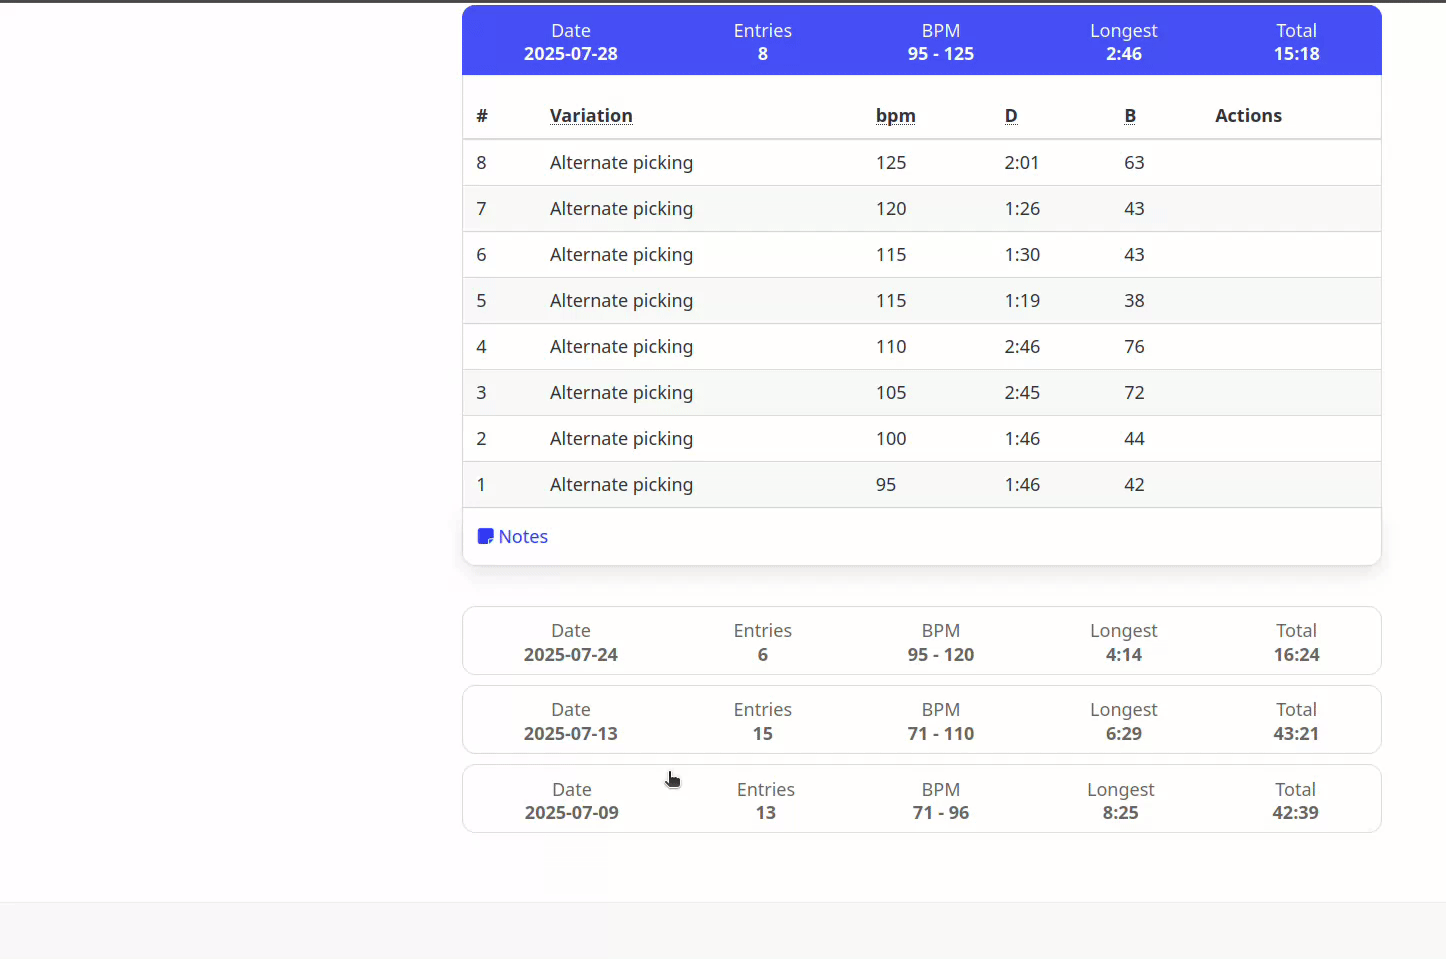
Task: Click the 100 bpm value in row 2
Action: (891, 438)
